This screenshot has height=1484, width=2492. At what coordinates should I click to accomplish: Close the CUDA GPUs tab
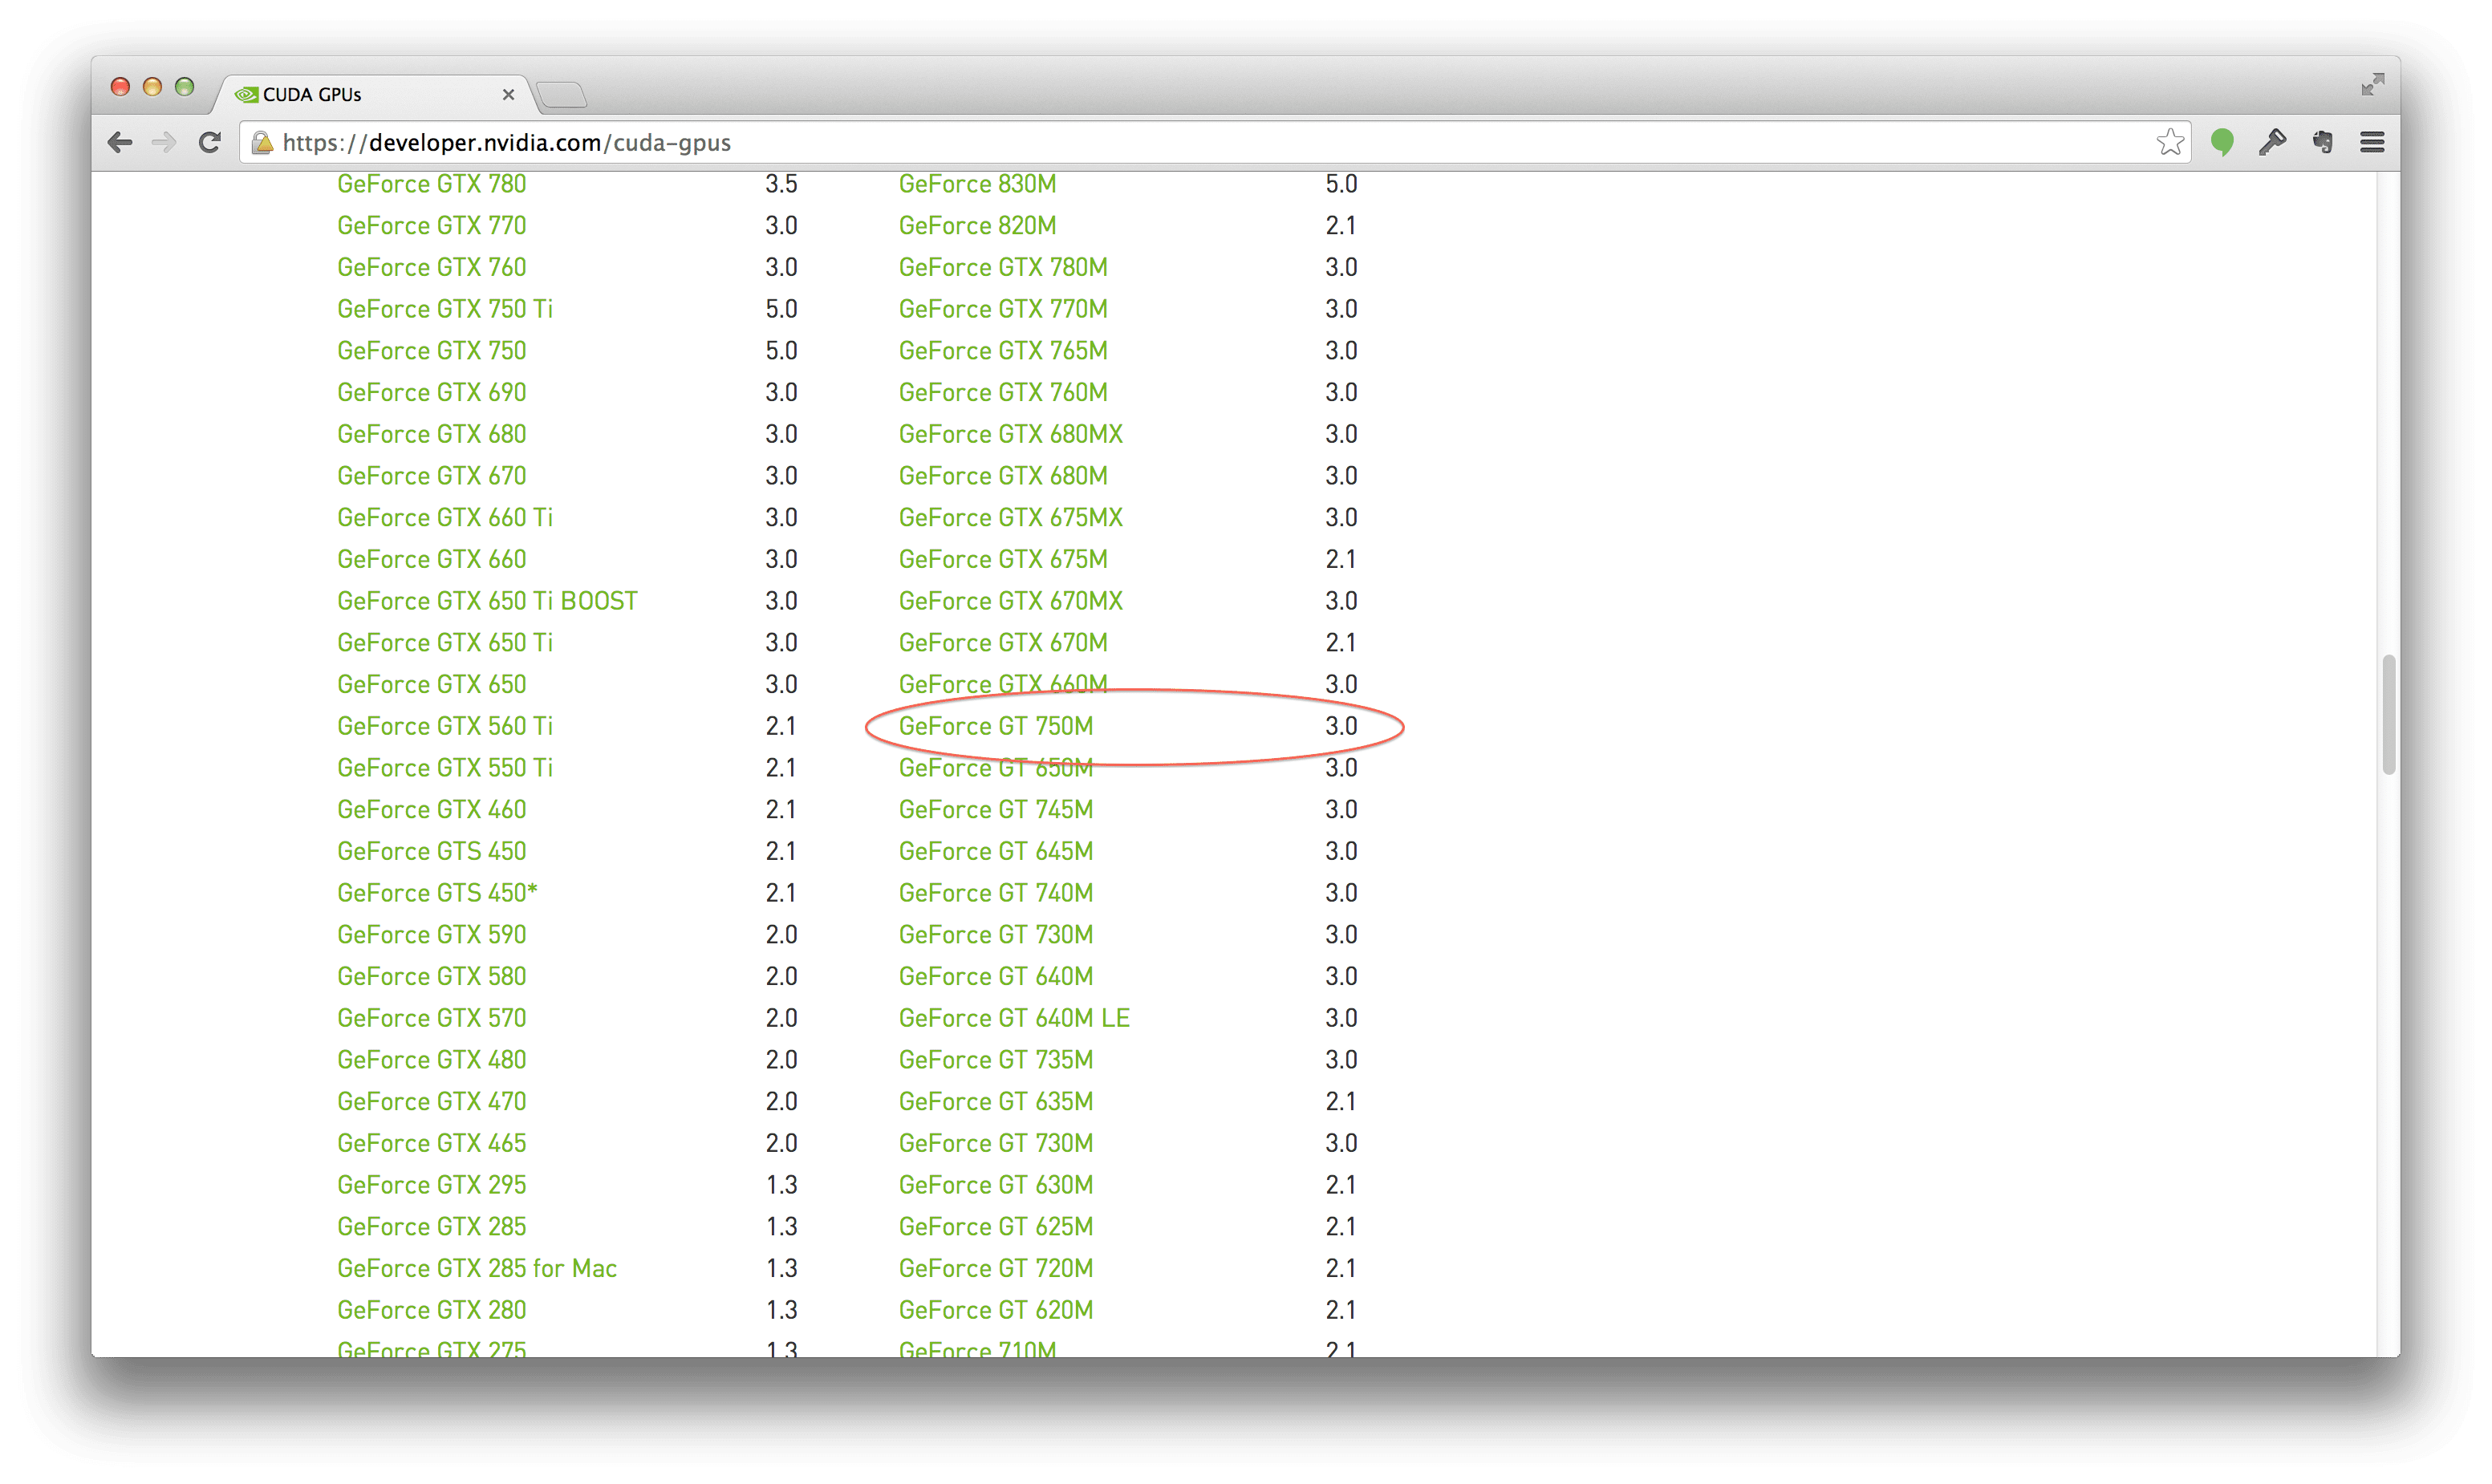point(508,94)
